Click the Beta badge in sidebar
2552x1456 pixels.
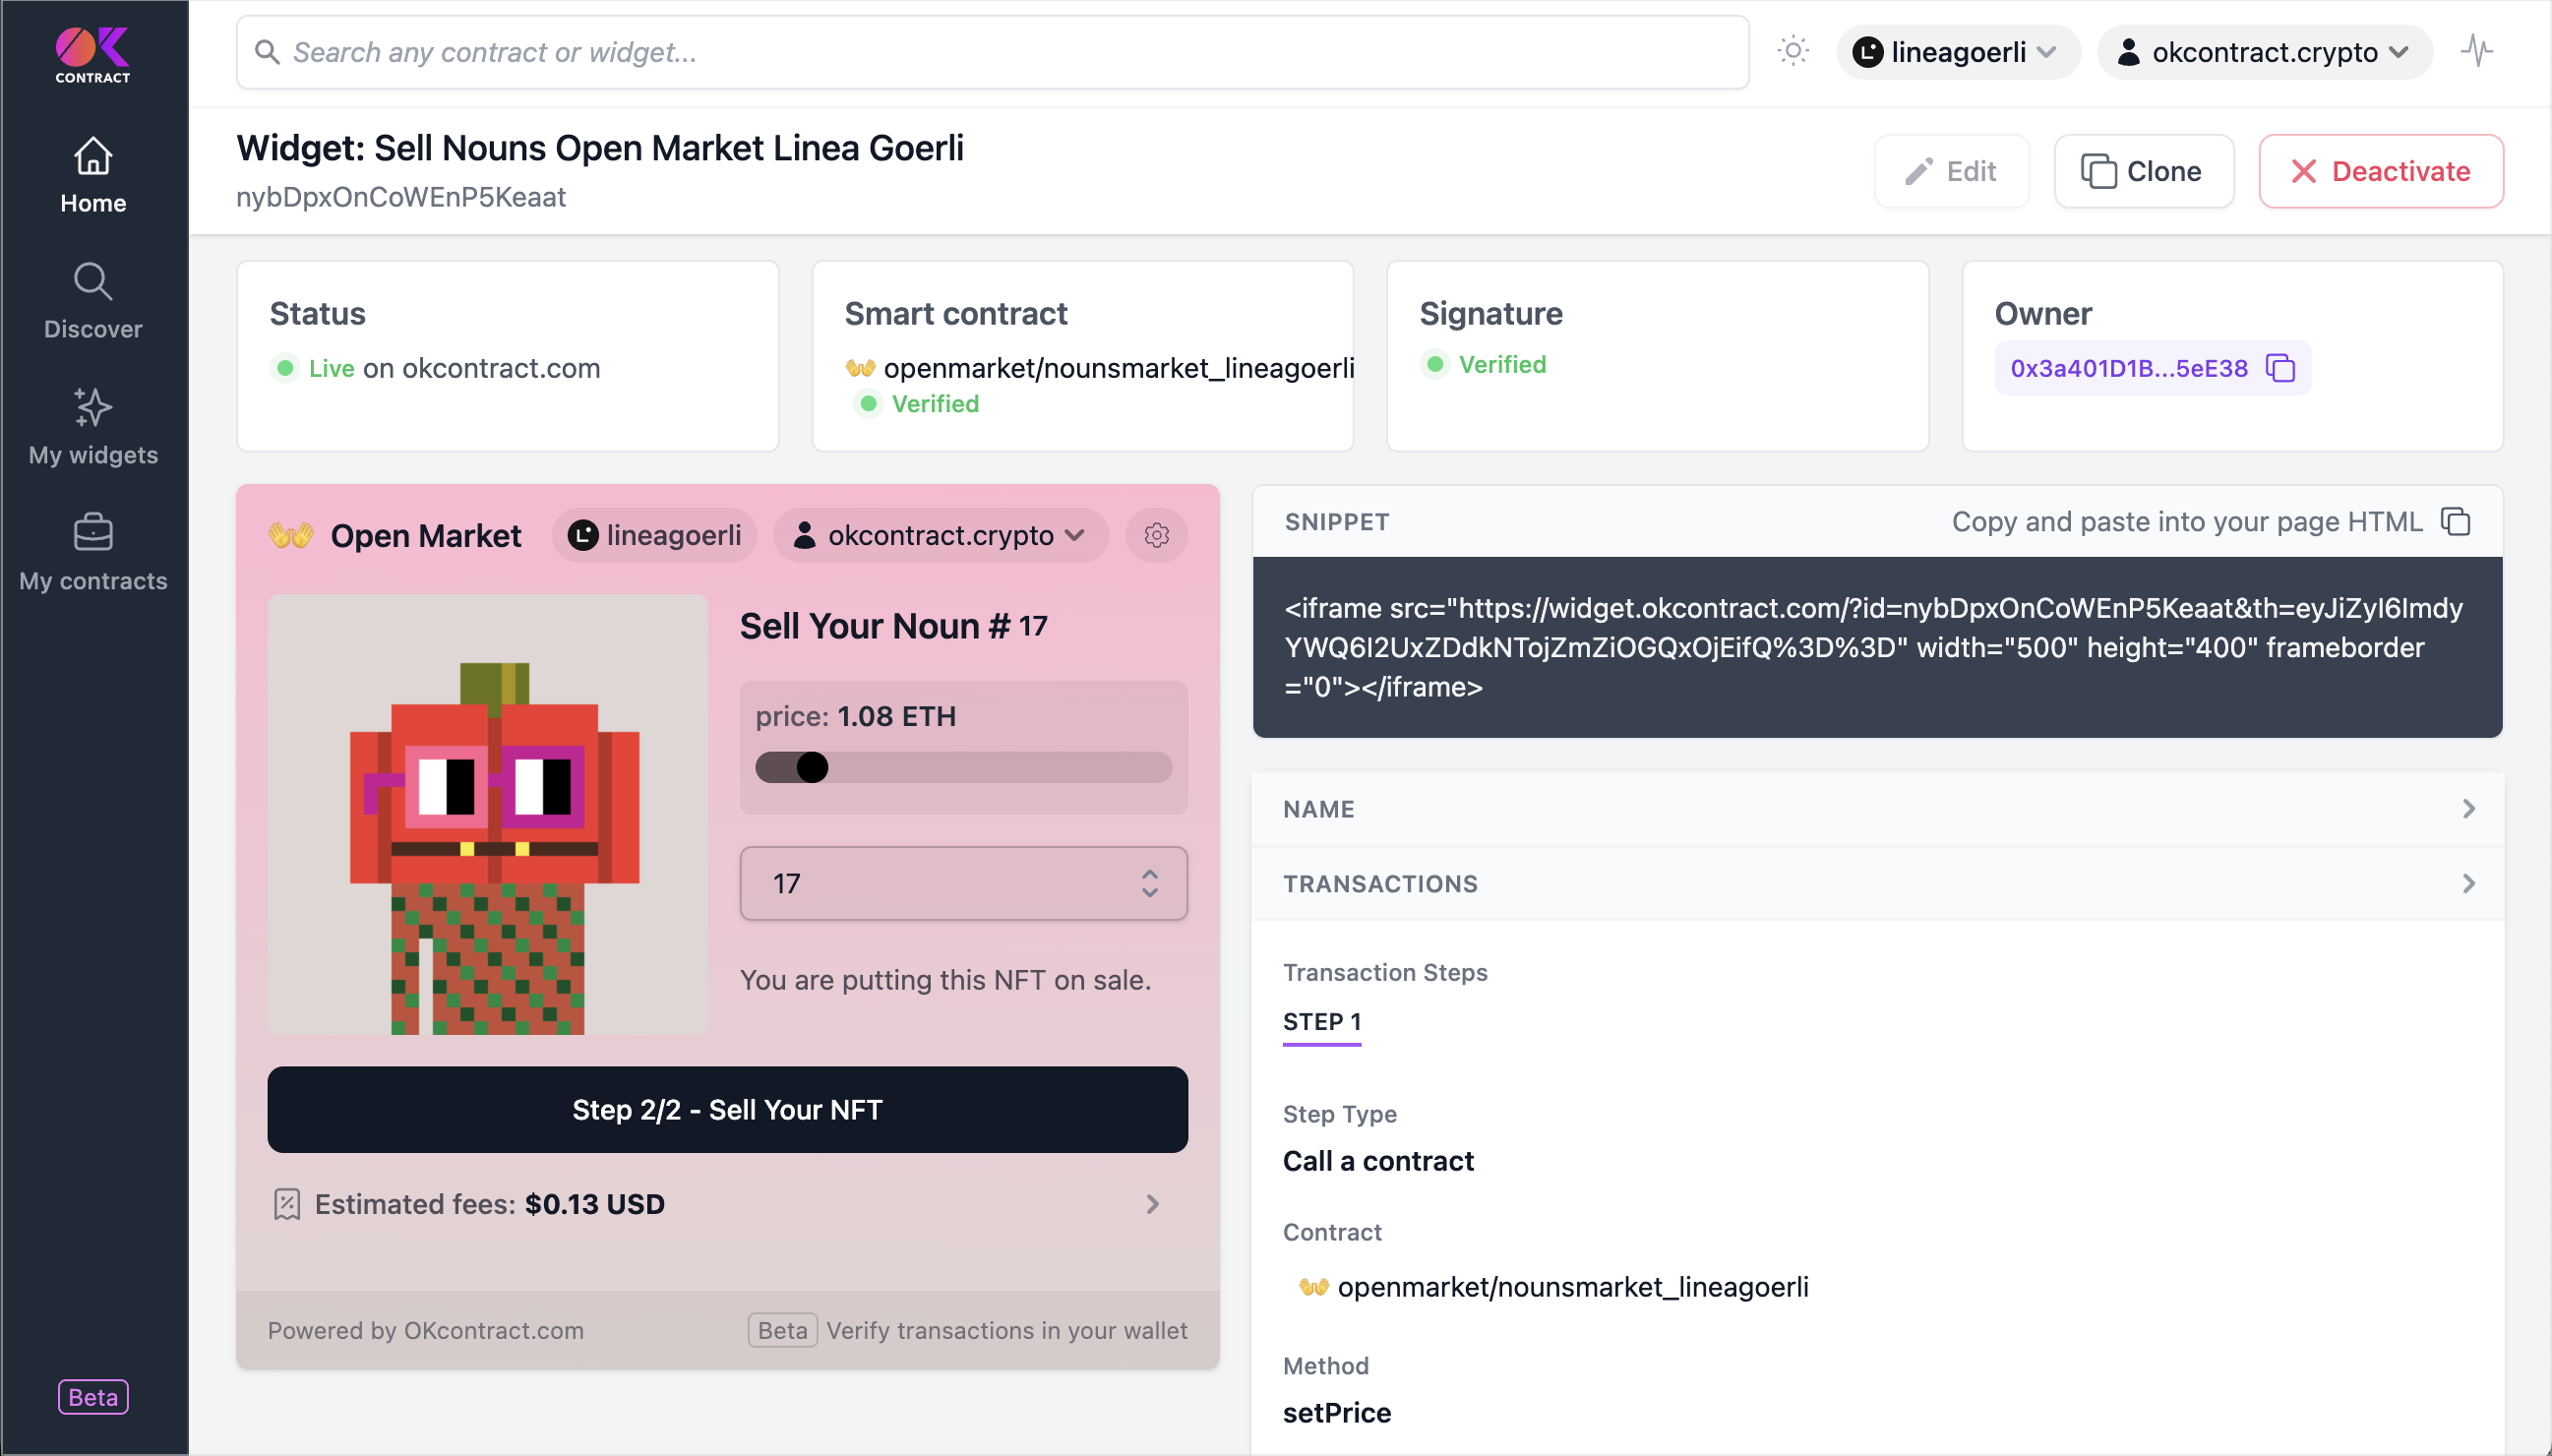(x=93, y=1397)
